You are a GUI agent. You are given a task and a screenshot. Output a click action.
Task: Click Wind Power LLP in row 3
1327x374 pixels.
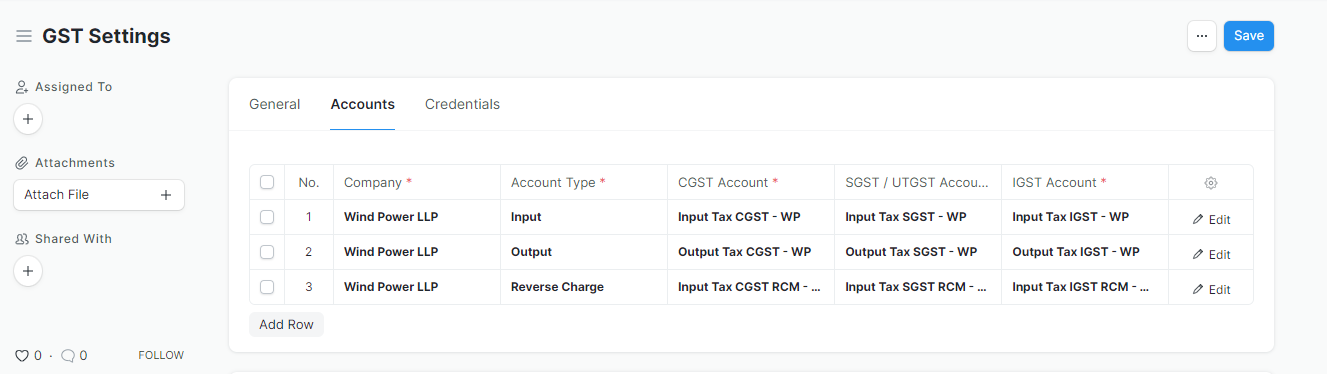point(417,287)
